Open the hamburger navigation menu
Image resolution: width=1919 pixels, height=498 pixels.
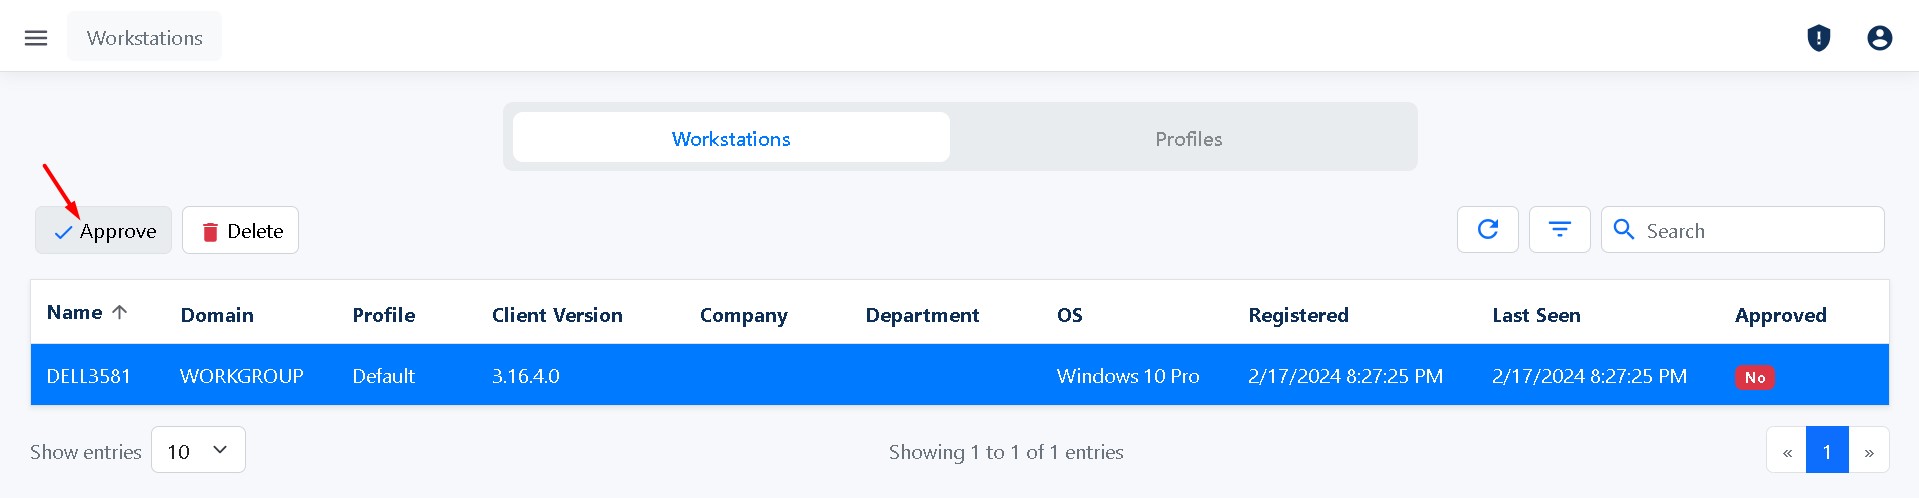(x=36, y=38)
